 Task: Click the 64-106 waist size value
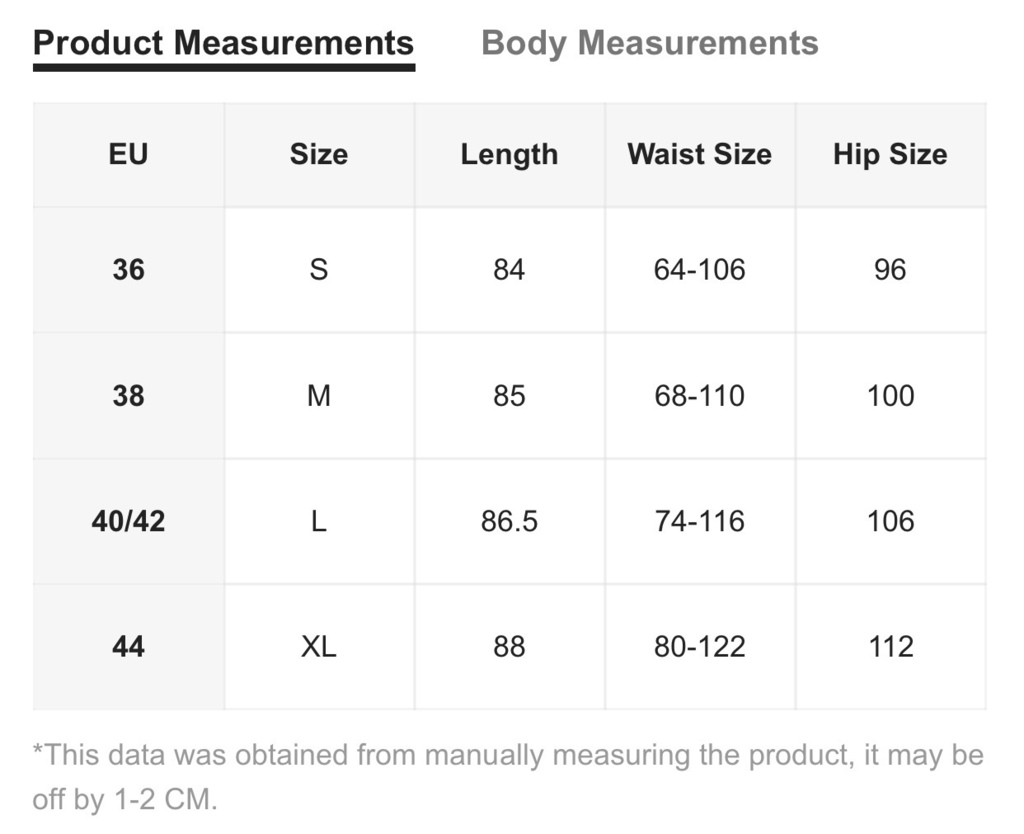pyautogui.click(x=699, y=270)
